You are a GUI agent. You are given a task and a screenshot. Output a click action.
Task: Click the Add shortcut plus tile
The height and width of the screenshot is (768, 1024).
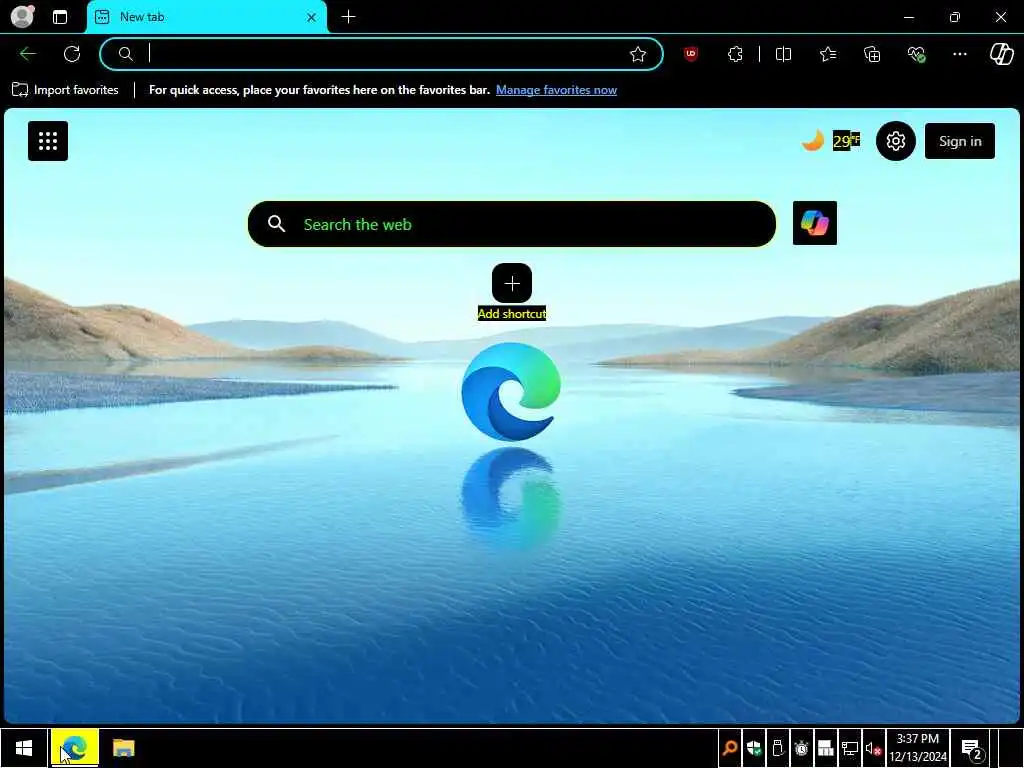pos(512,283)
